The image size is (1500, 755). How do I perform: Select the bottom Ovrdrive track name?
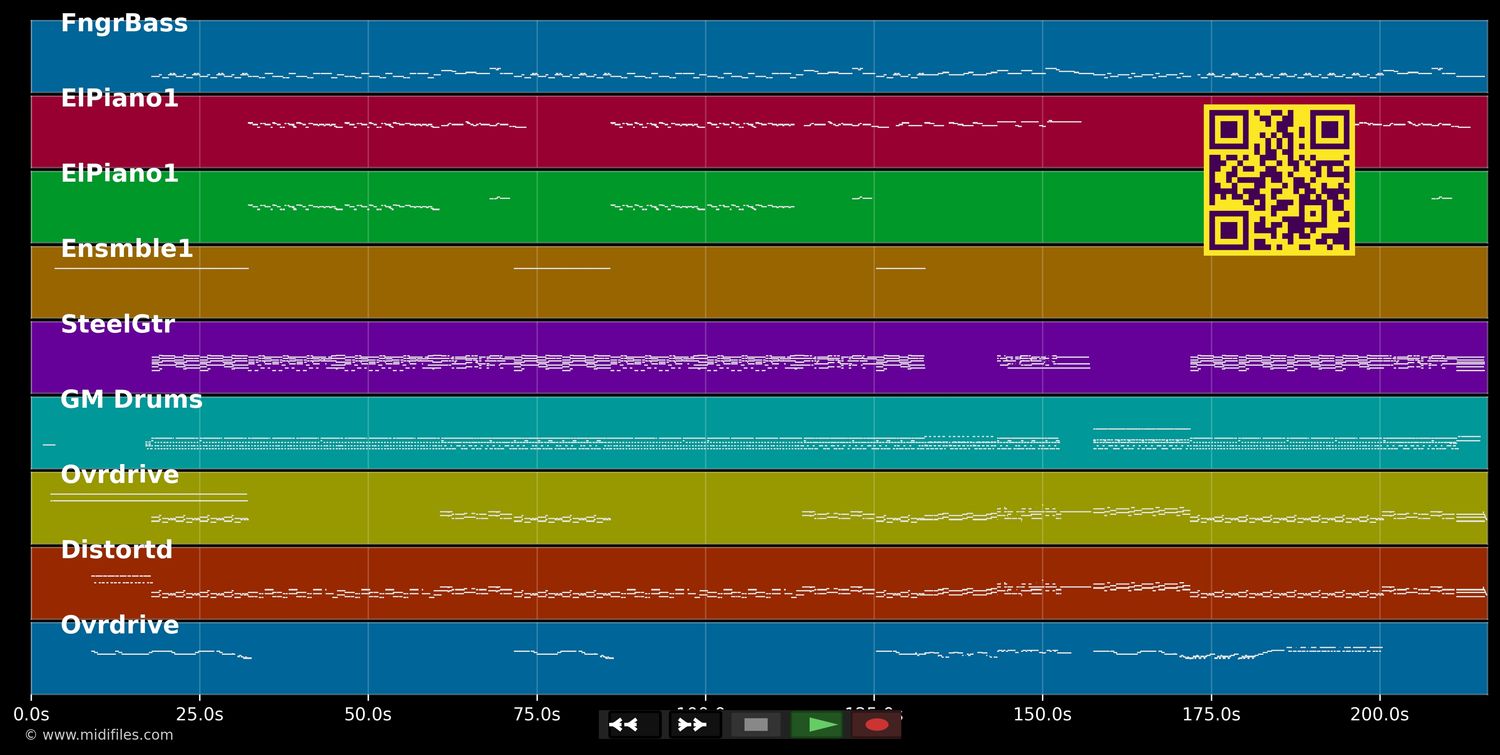119,625
